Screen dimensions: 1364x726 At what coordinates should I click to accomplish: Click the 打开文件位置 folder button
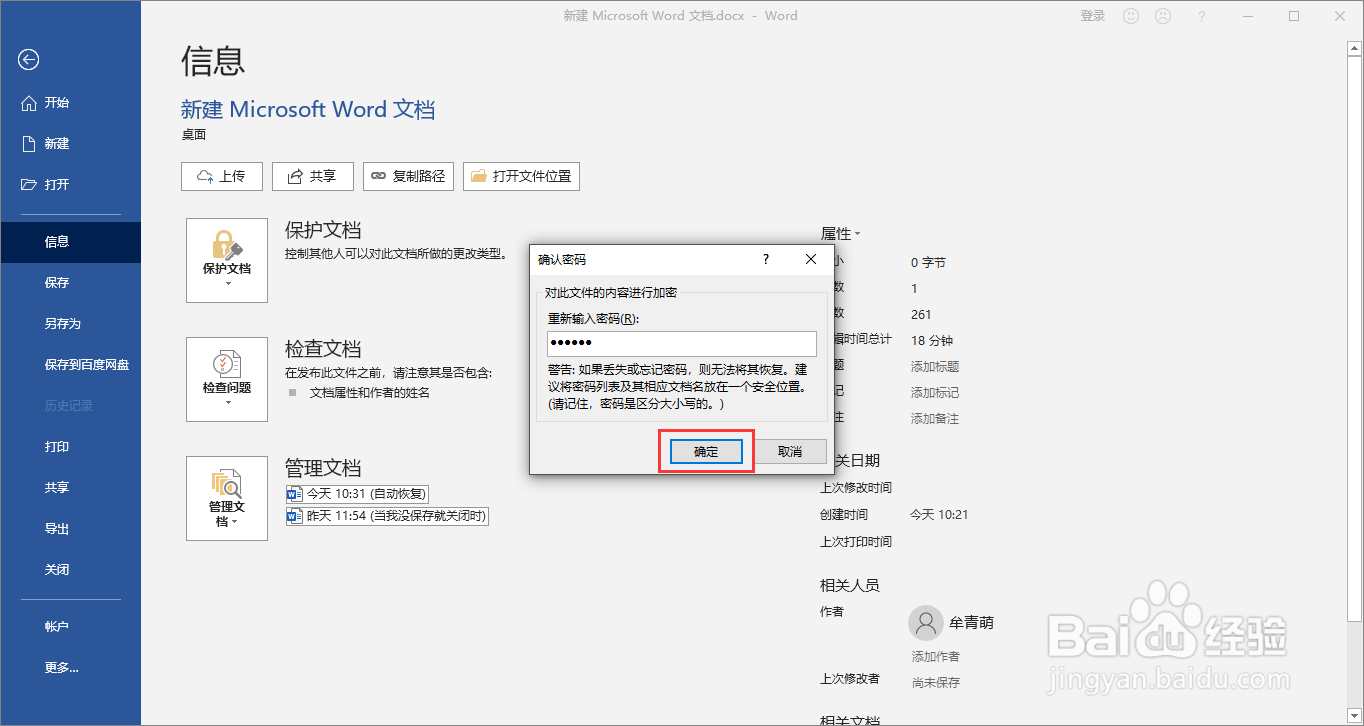[521, 176]
